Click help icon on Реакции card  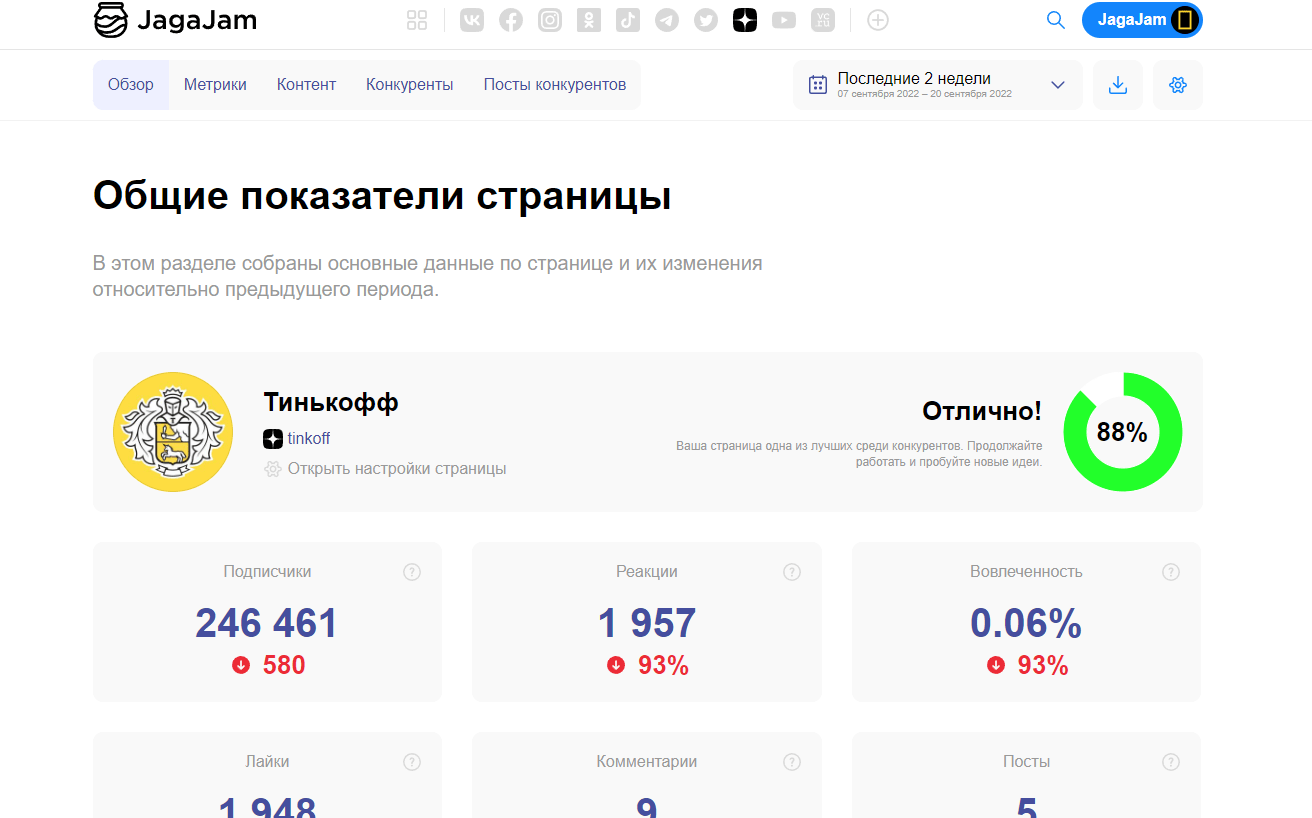(792, 572)
